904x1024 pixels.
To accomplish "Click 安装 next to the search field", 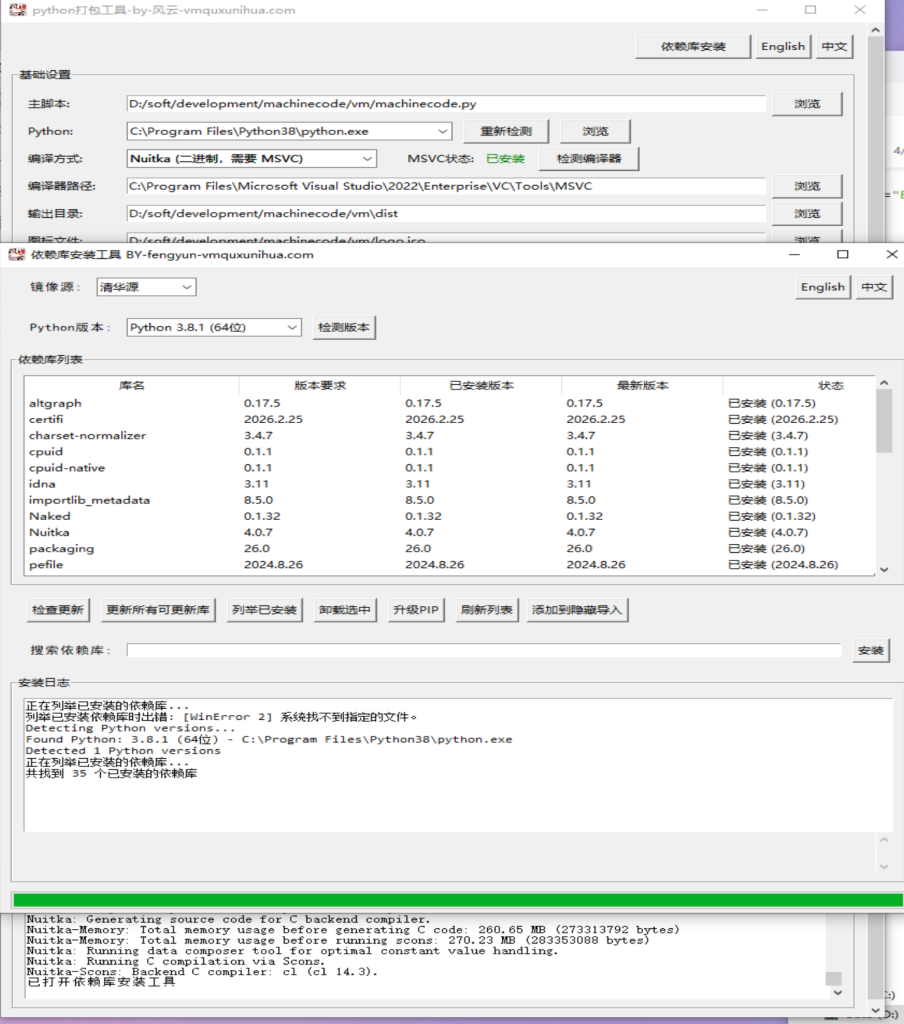I will coord(870,649).
